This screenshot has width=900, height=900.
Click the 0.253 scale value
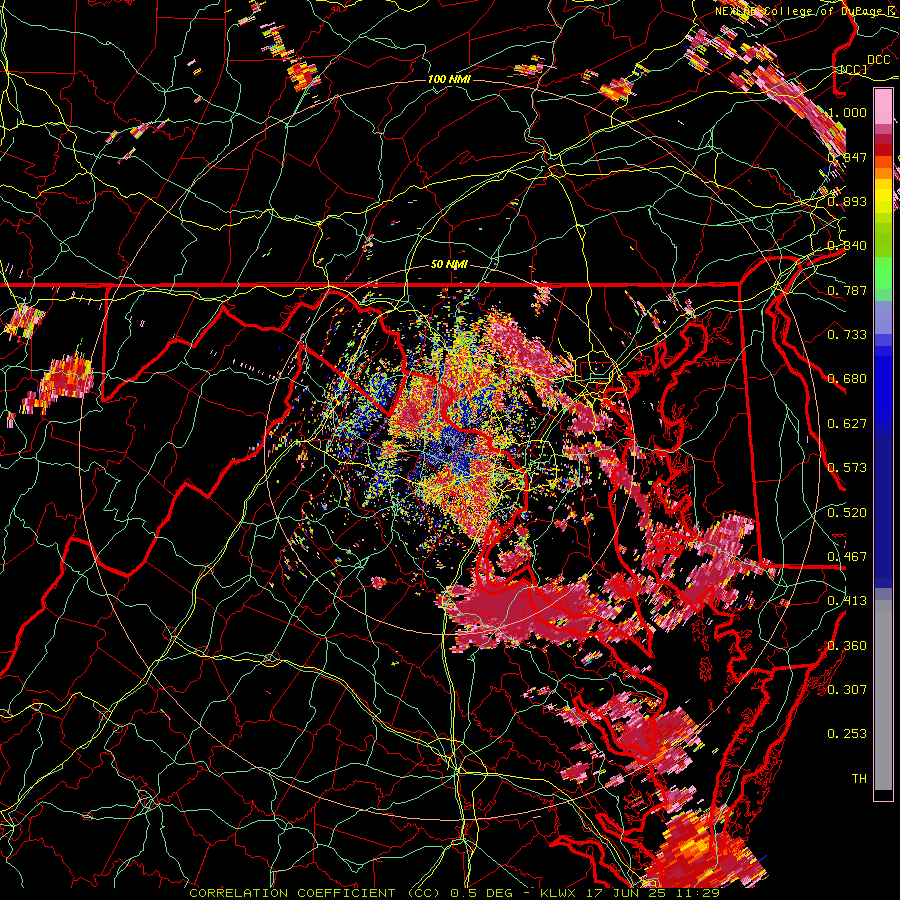click(x=847, y=734)
